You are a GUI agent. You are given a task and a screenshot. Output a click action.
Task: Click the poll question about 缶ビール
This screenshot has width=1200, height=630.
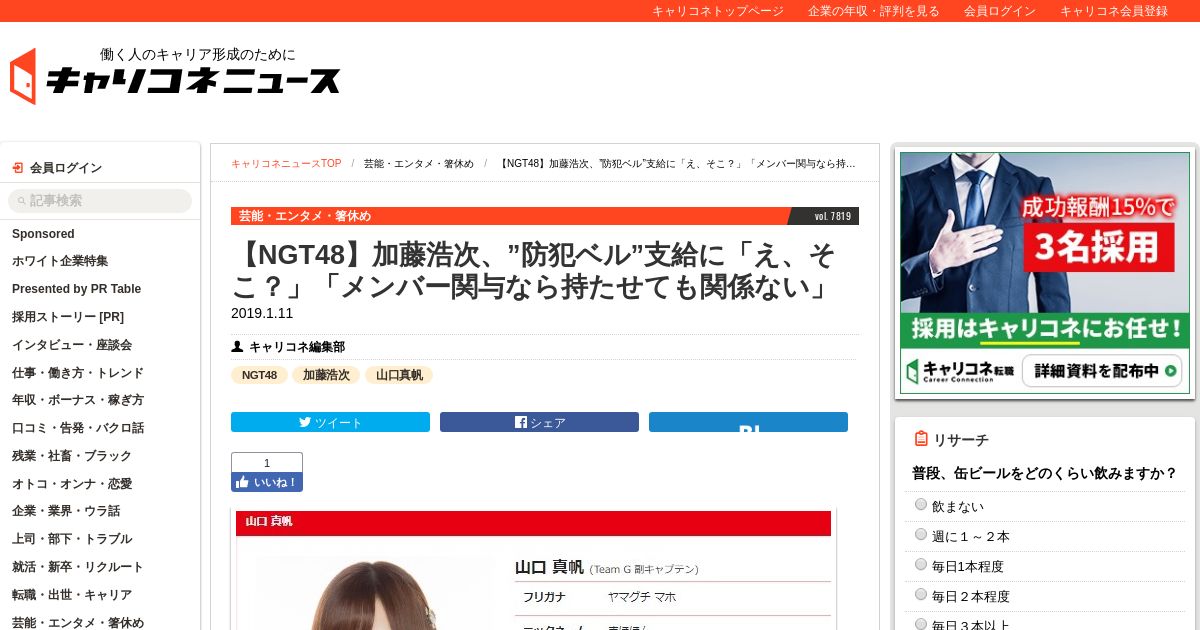[x=1044, y=472]
